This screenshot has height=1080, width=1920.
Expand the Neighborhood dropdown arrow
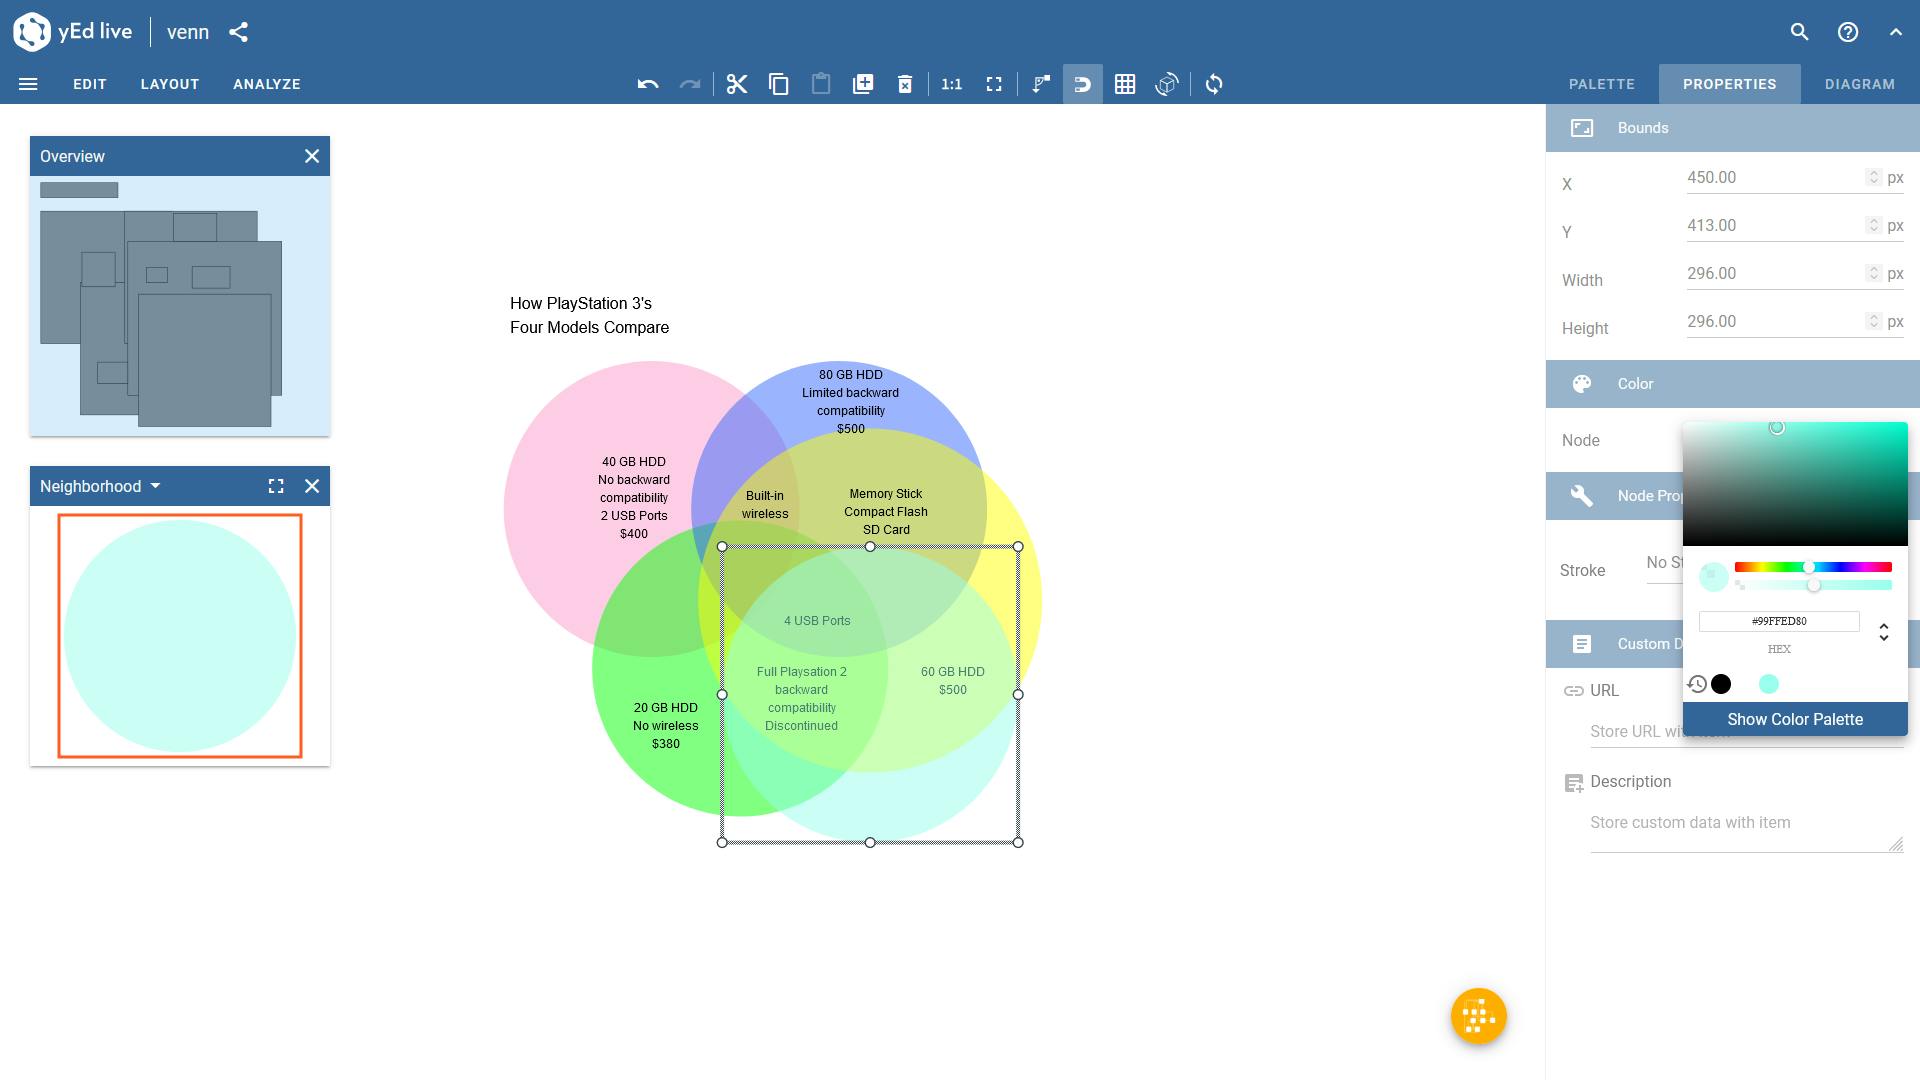(155, 486)
